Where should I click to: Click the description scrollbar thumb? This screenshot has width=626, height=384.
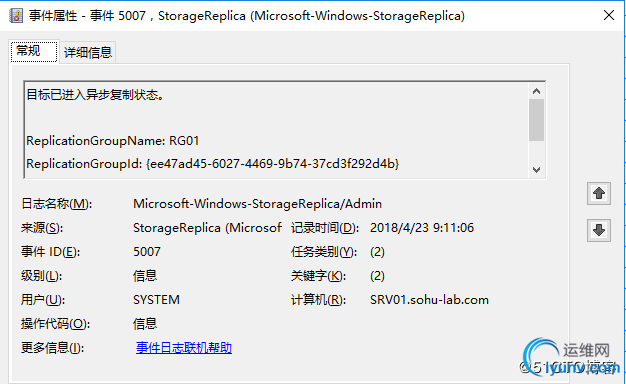pyautogui.click(x=536, y=120)
